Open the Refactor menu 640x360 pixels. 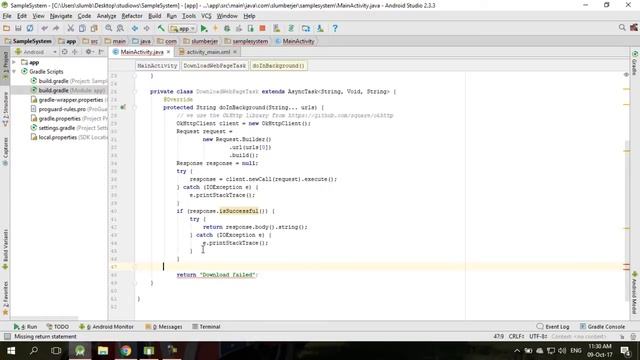tap(132, 16)
